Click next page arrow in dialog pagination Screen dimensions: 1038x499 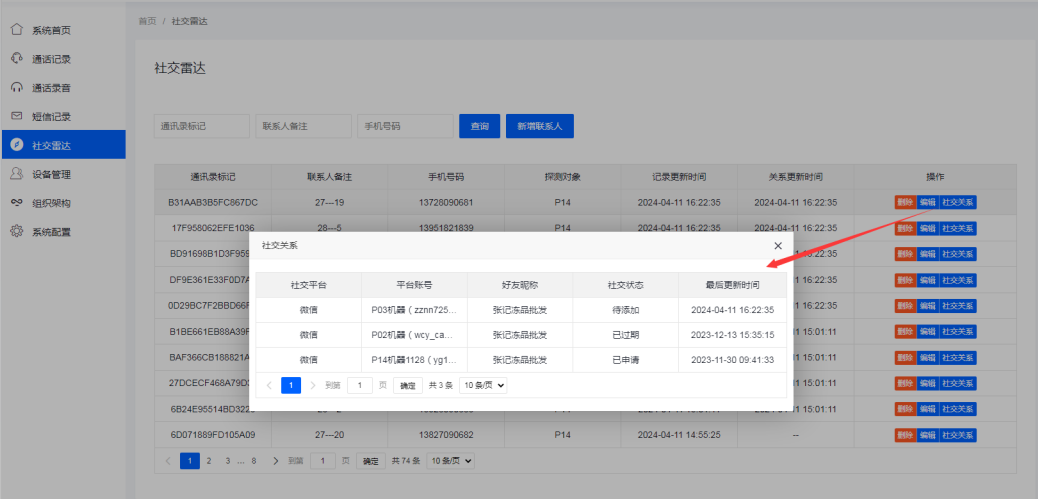312,385
